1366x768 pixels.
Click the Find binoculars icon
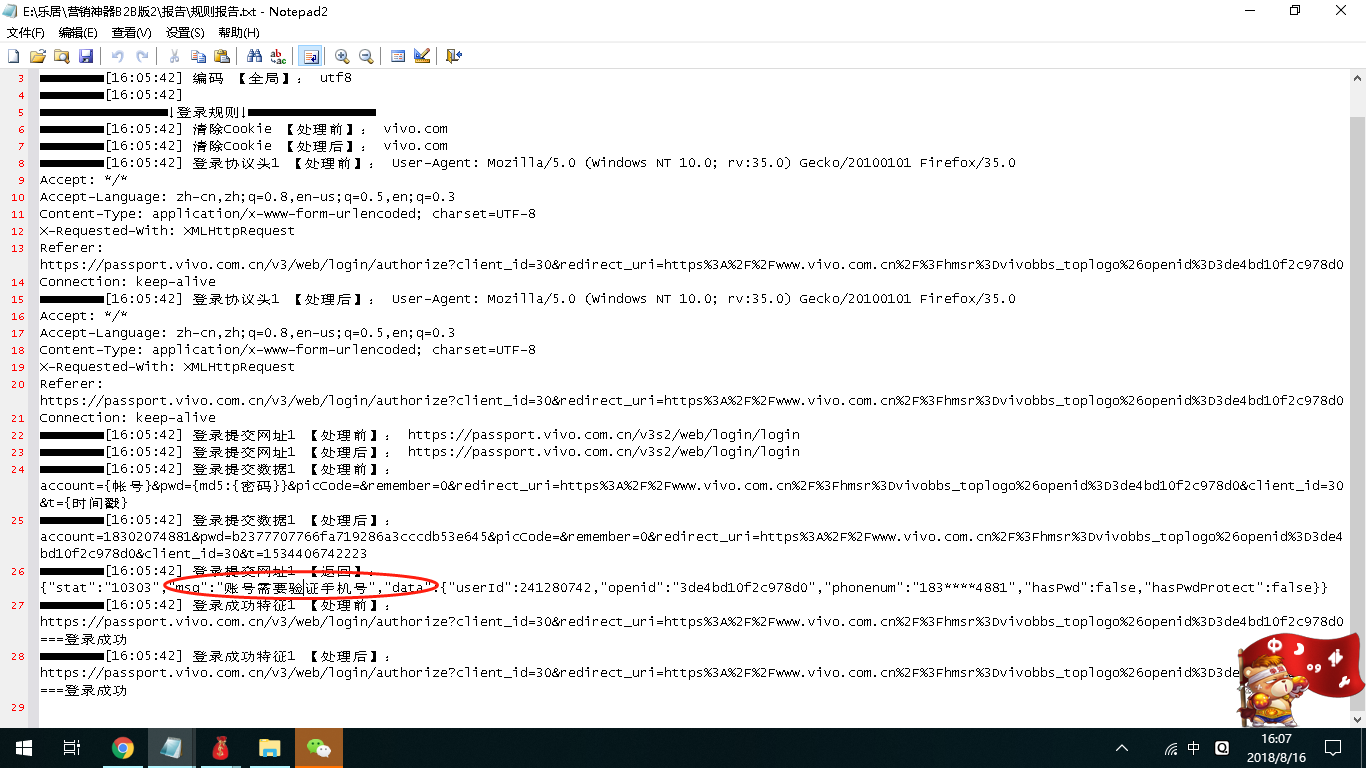pyautogui.click(x=254, y=56)
